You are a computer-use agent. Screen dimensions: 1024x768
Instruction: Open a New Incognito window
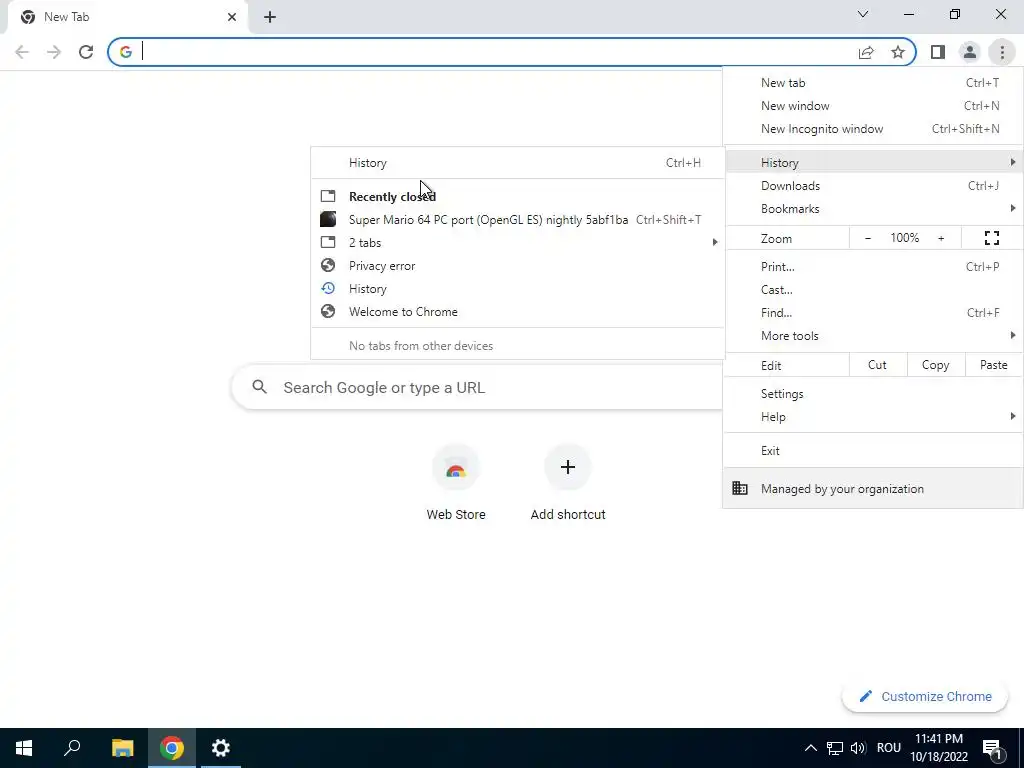873,129
